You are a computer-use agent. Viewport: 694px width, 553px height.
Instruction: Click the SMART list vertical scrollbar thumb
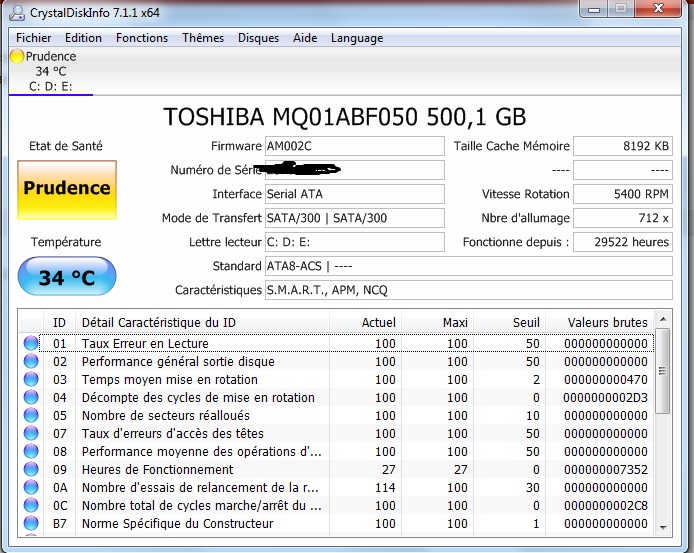click(663, 371)
